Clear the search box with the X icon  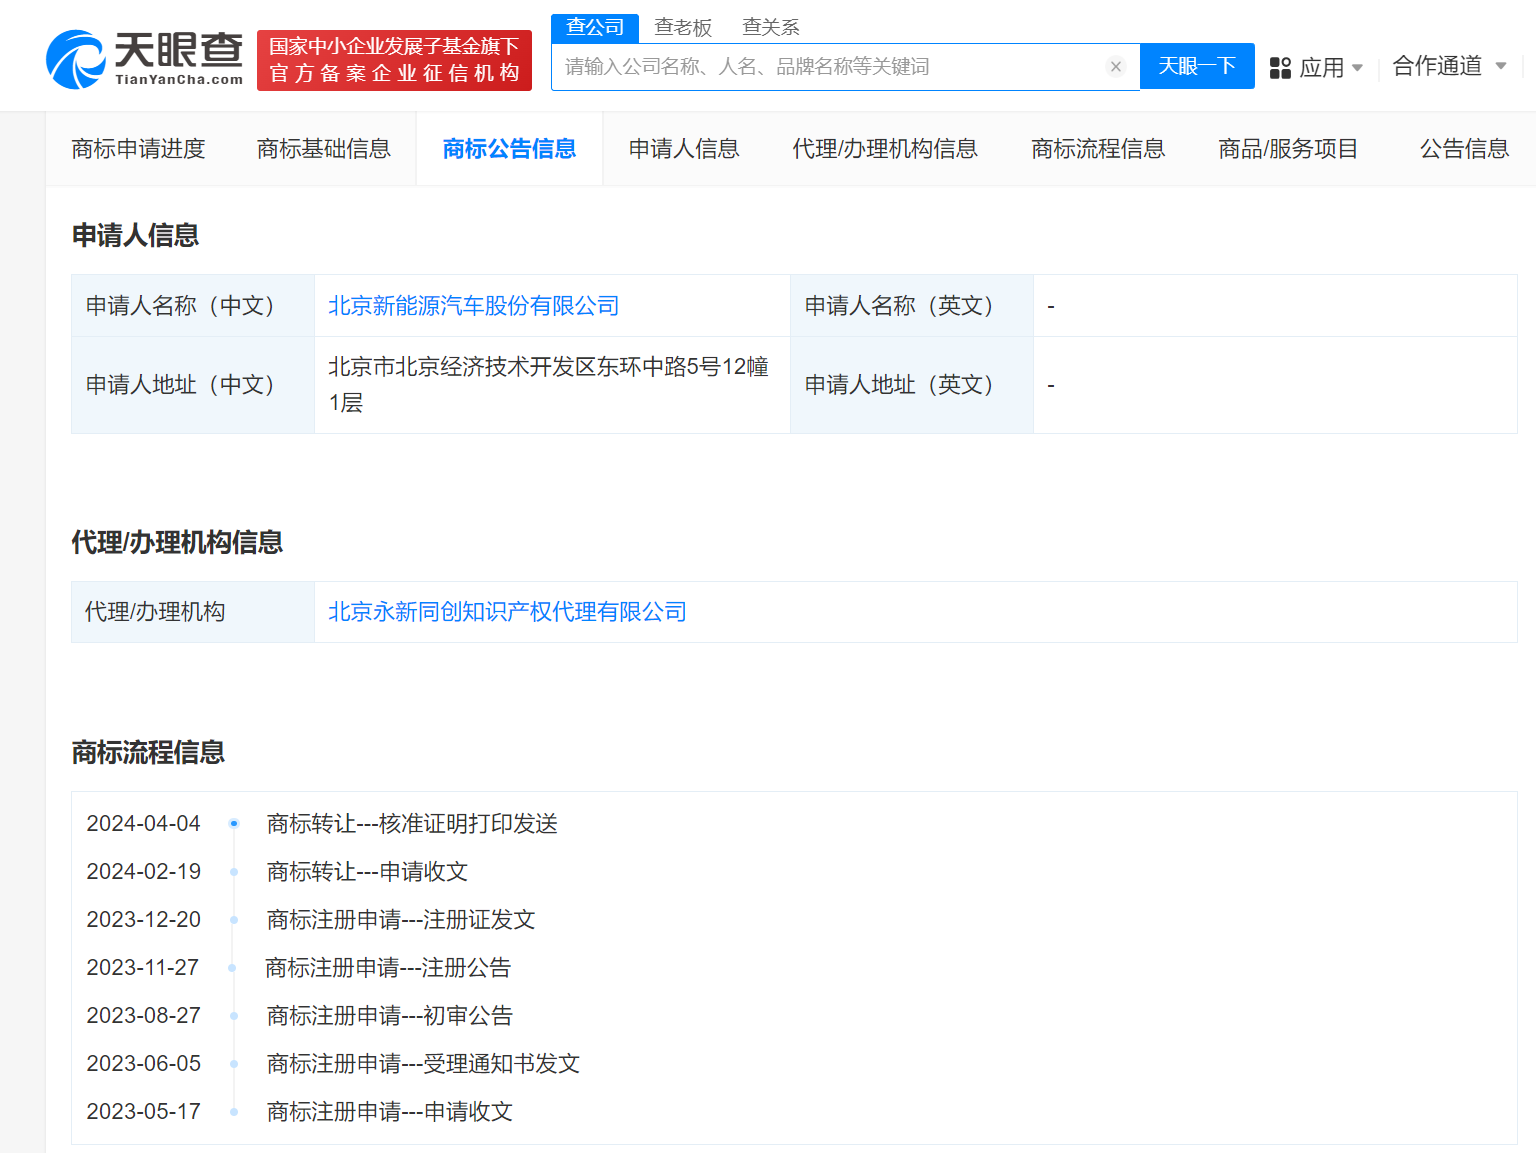[x=1115, y=66]
